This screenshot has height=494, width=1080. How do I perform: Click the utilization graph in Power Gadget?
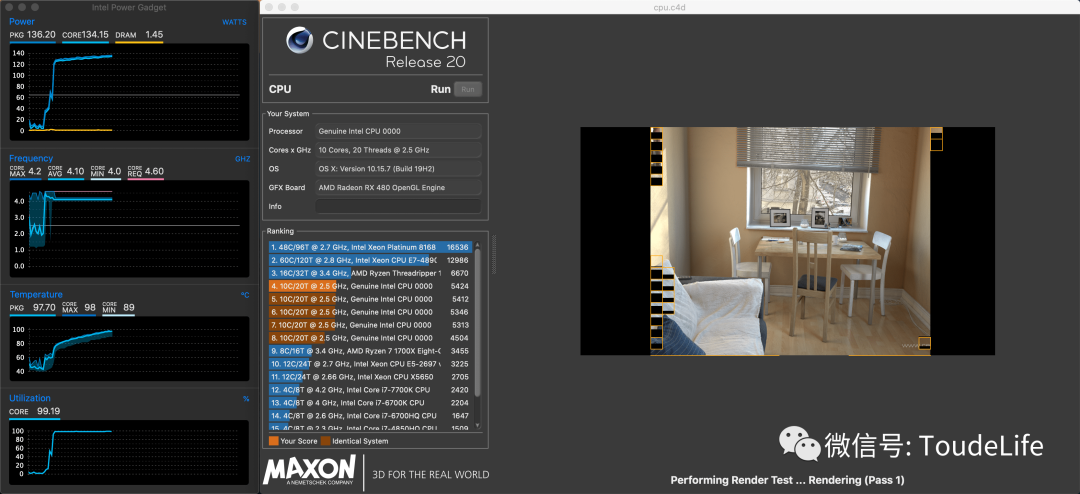tap(129, 452)
